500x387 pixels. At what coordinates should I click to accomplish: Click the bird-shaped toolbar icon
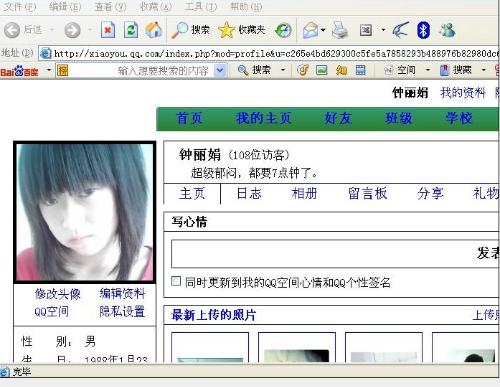point(400,30)
